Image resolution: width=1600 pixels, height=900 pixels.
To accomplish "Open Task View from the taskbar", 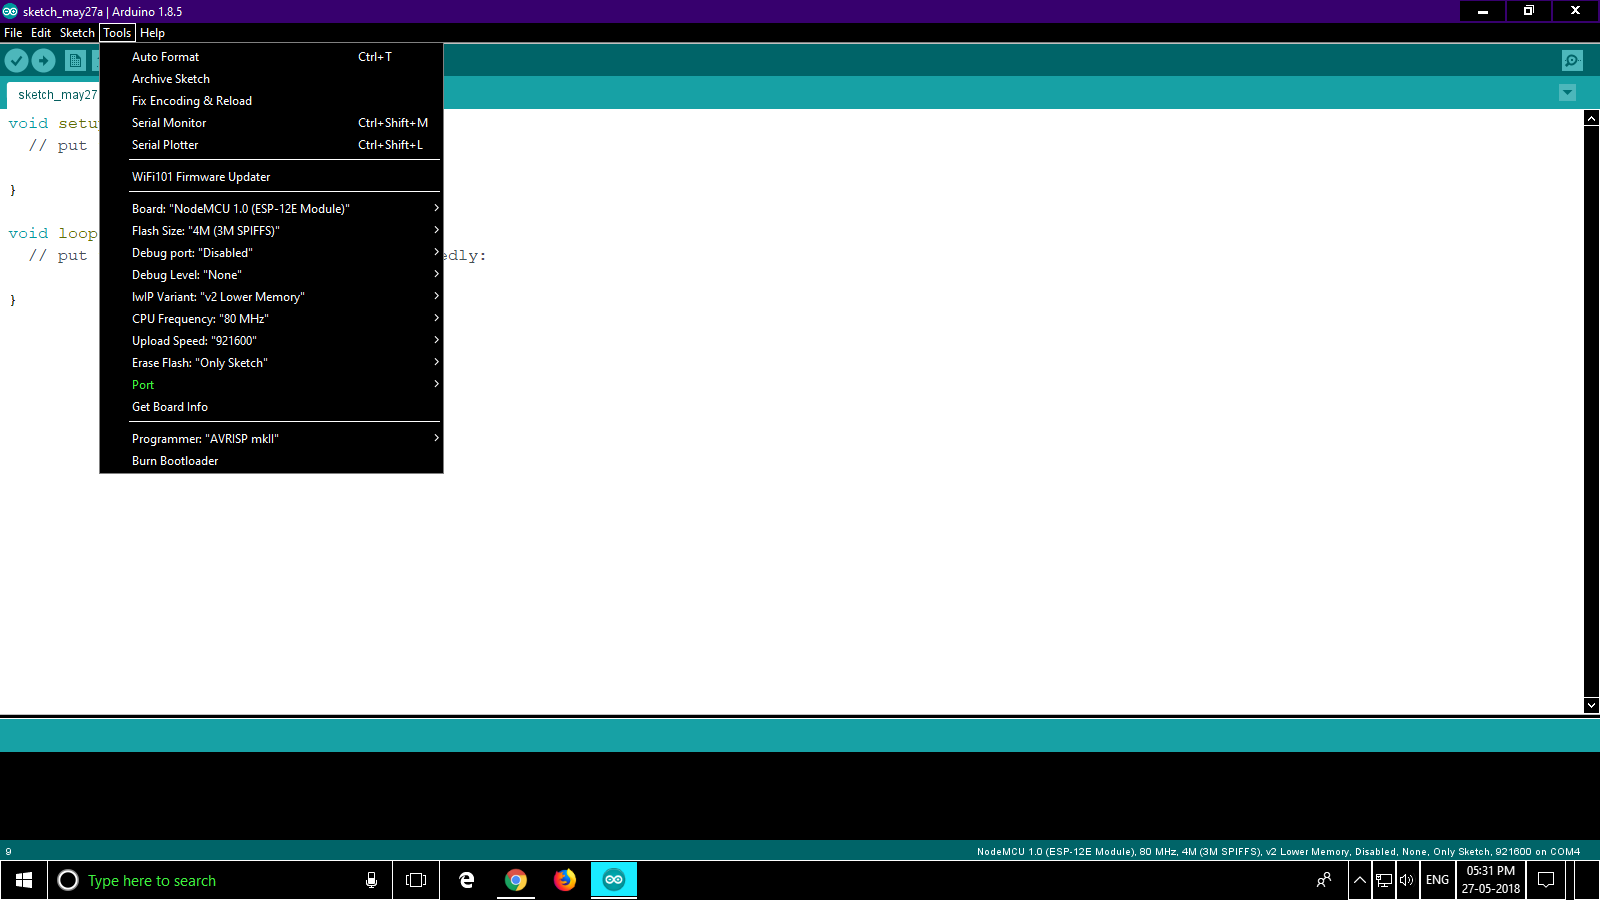I will click(416, 880).
